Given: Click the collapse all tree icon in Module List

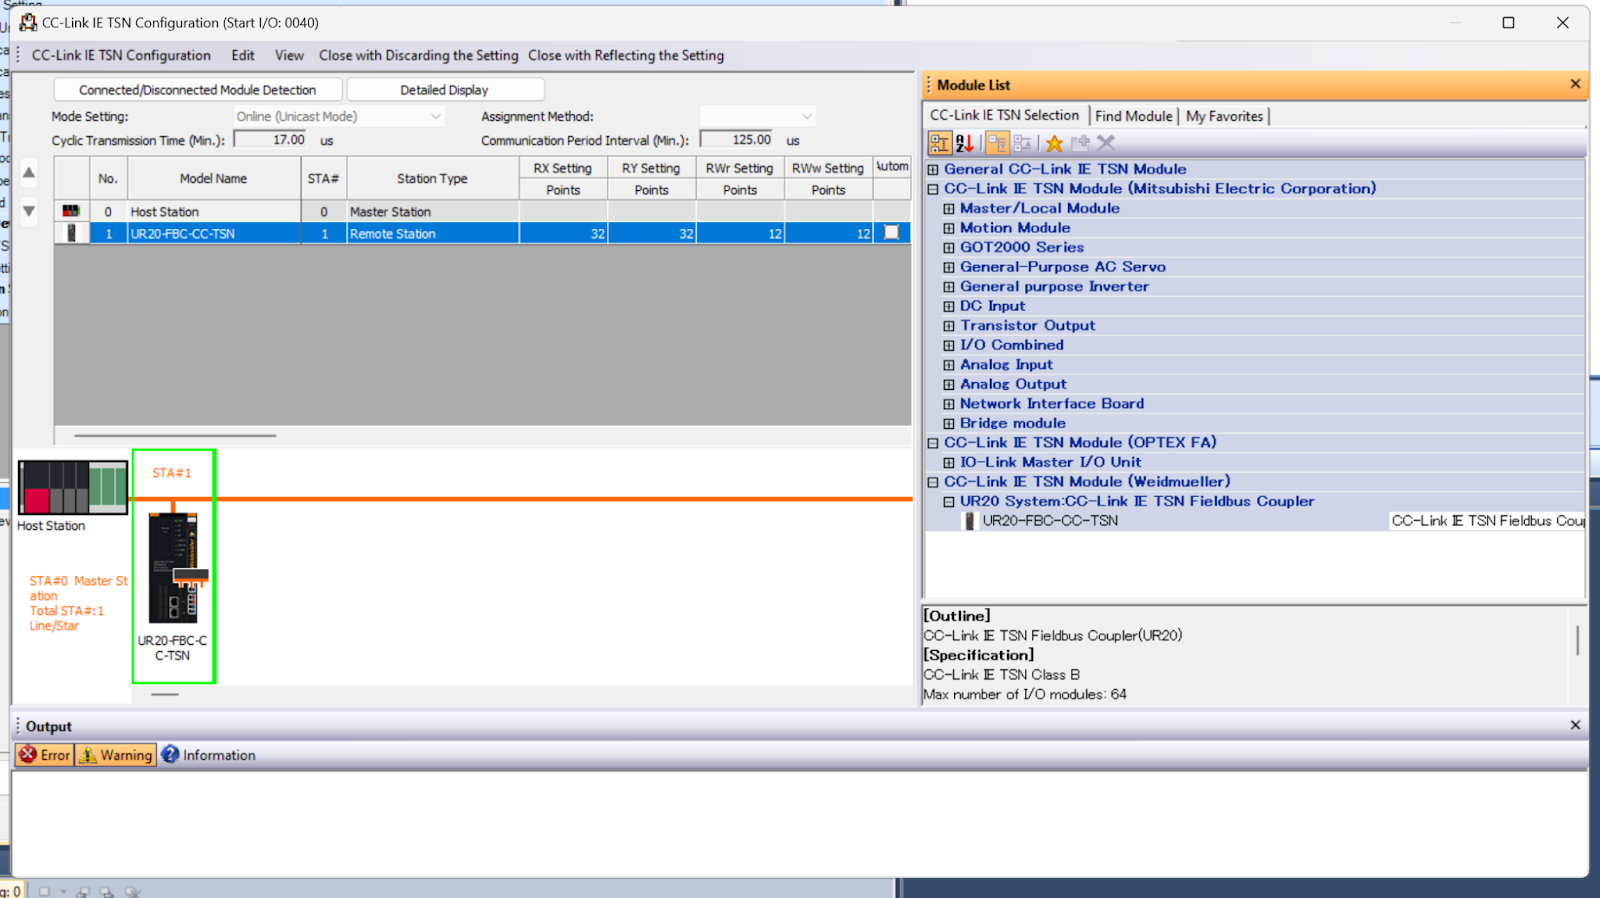Looking at the screenshot, I should [1022, 143].
